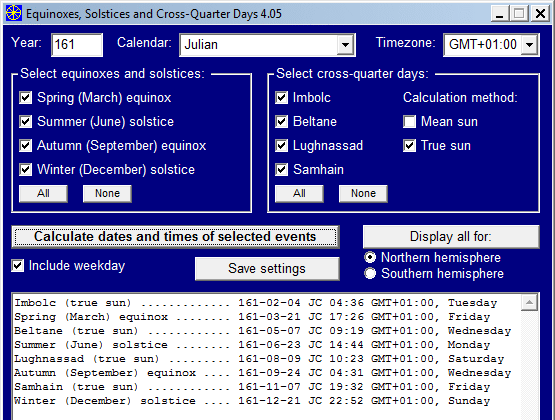This screenshot has height=420, width=555.
Task: Click the Beltane (true sun) result line
Action: coord(263,331)
